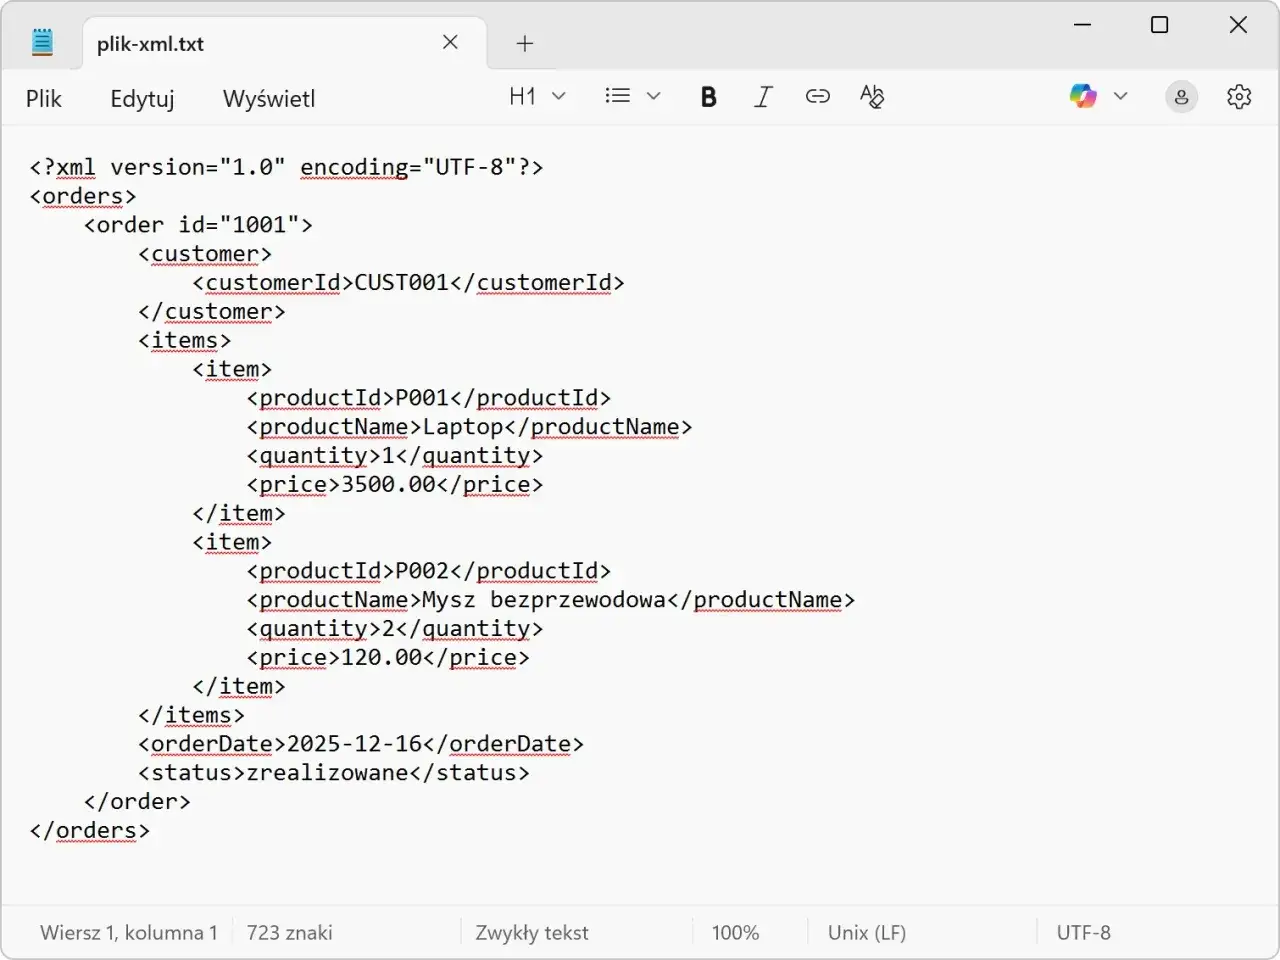Open the H1 heading dropdown
Viewport: 1280px width, 960px height.
538,96
